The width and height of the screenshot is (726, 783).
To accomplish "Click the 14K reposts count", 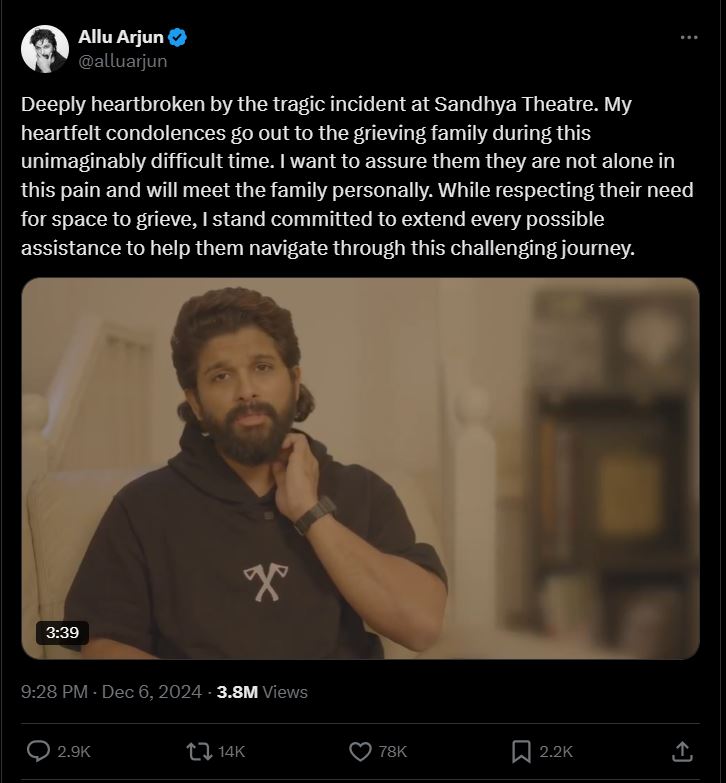I will (231, 751).
